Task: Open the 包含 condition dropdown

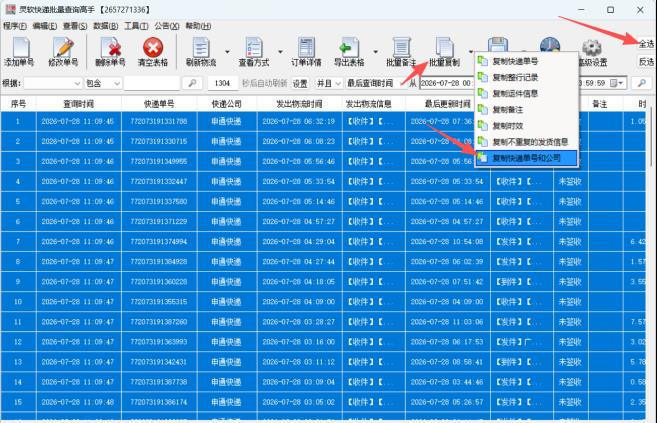Action: (103, 83)
